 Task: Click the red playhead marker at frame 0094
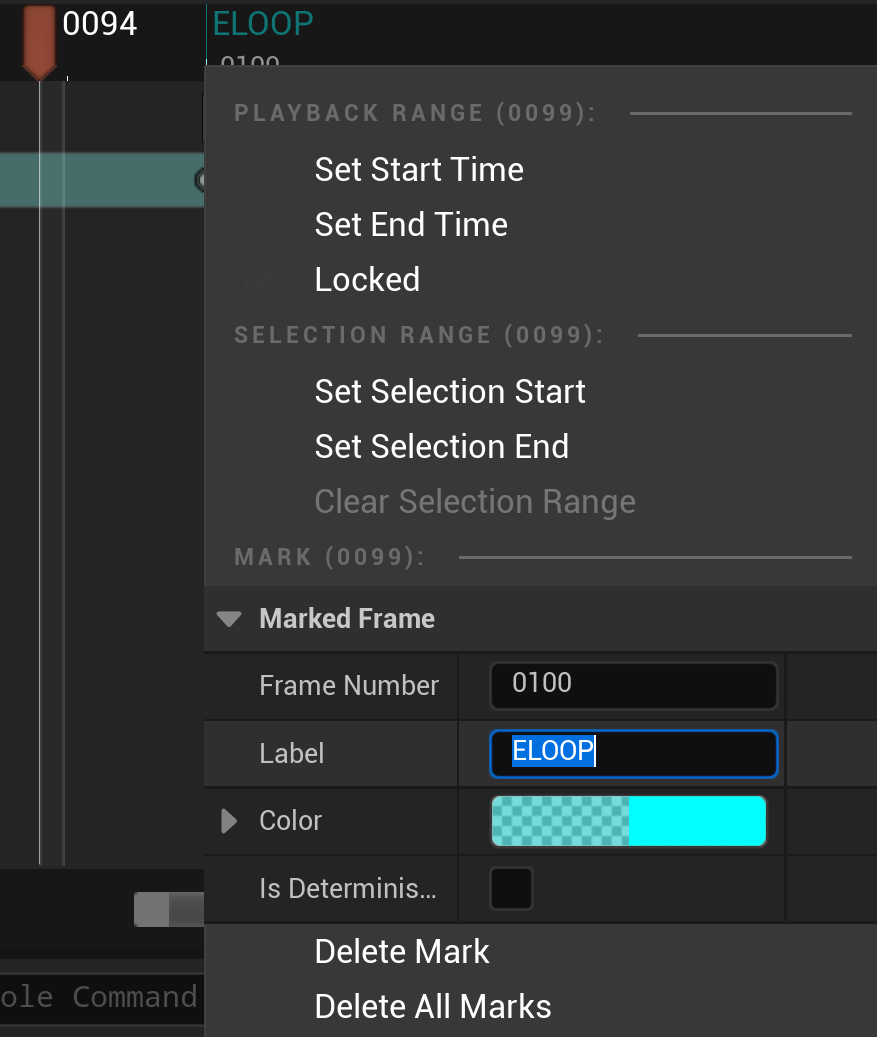(x=39, y=40)
